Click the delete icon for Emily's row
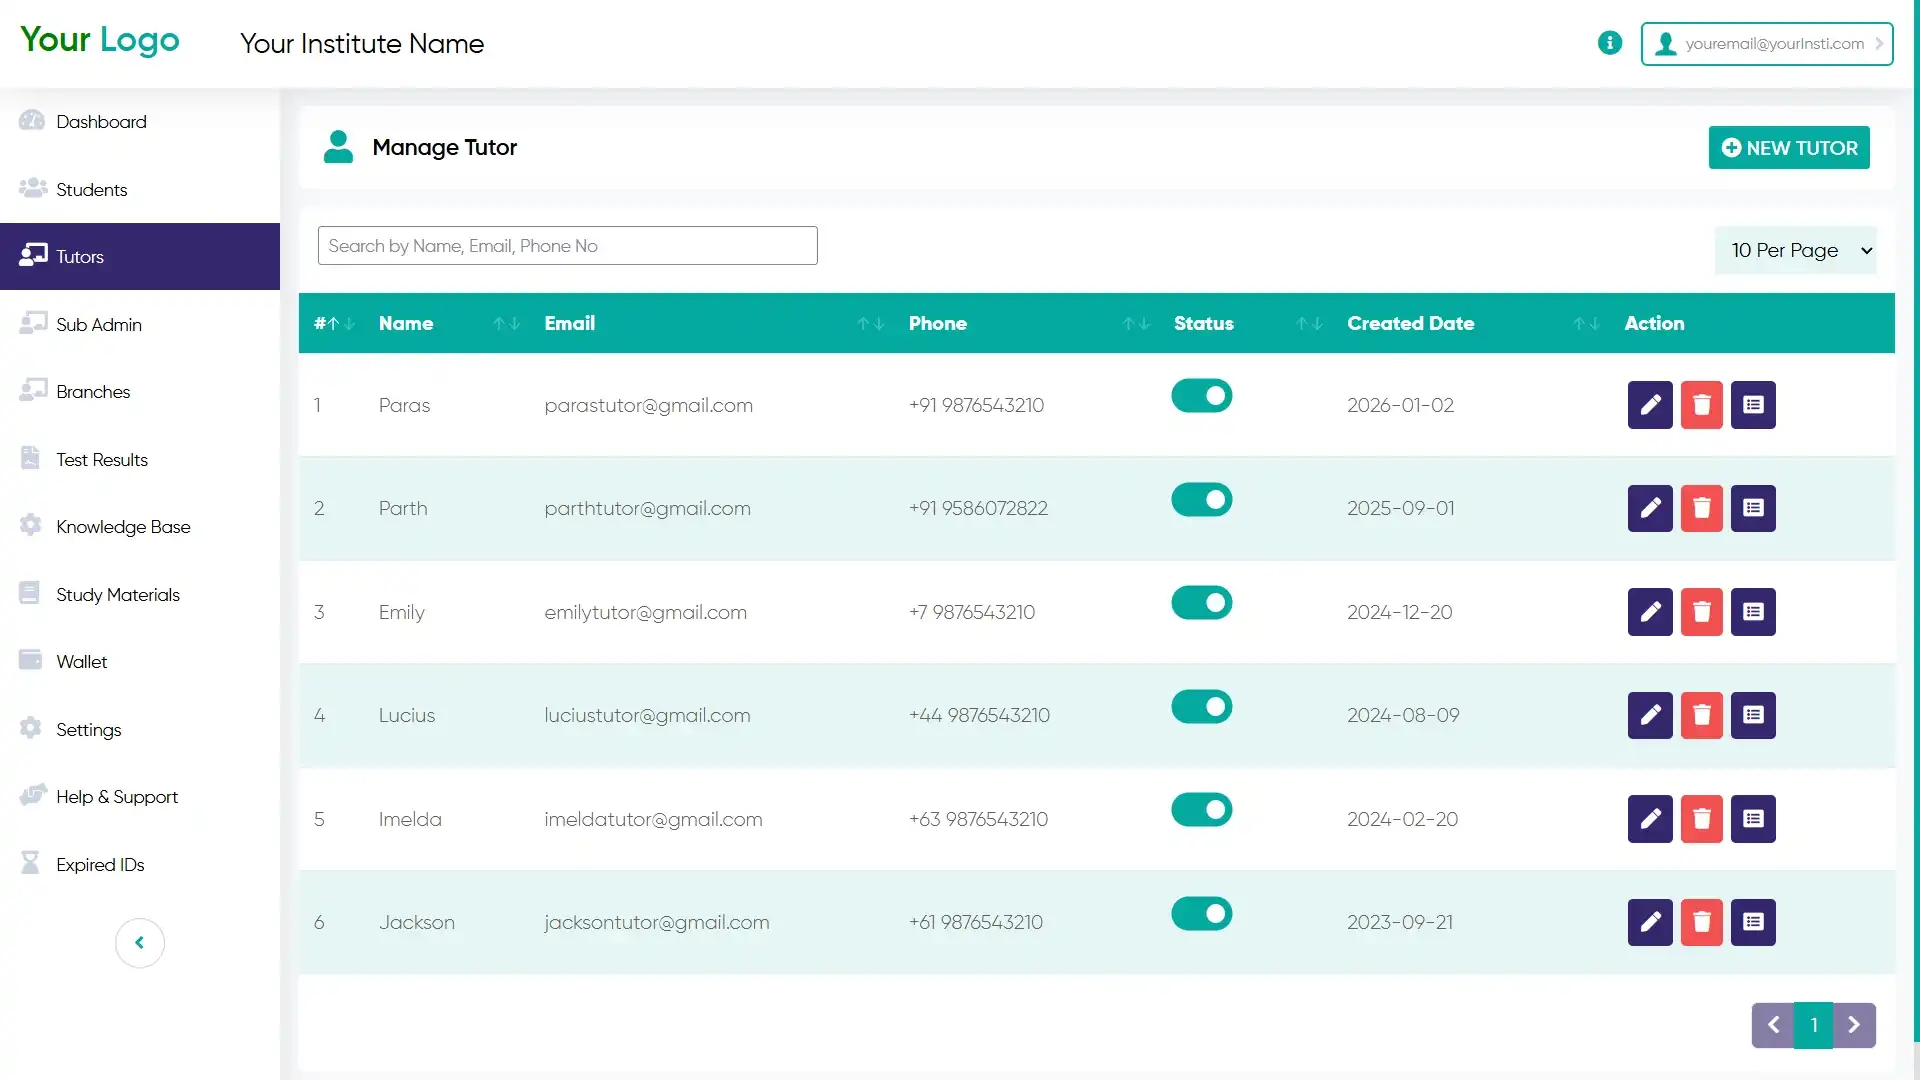This screenshot has height=1080, width=1920. pos(1701,611)
